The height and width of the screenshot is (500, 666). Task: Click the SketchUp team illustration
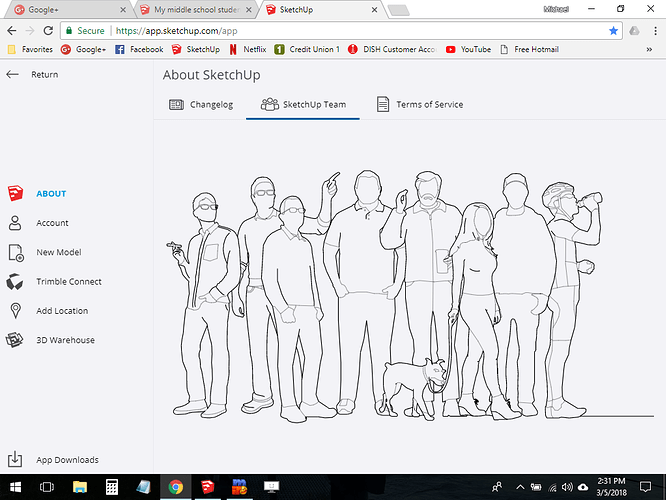(x=409, y=296)
